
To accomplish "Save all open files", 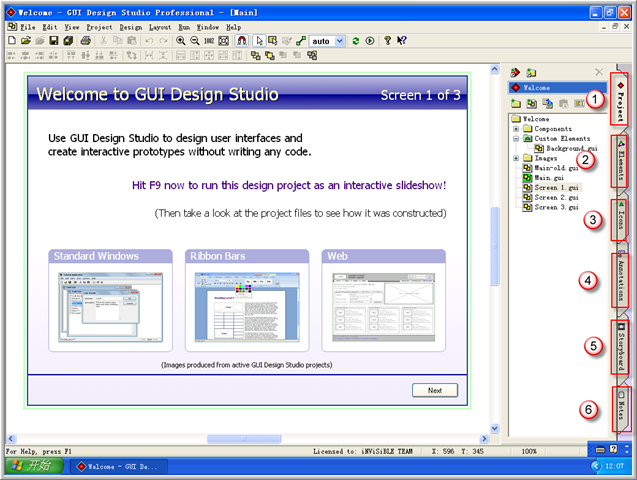I will pyautogui.click(x=68, y=41).
